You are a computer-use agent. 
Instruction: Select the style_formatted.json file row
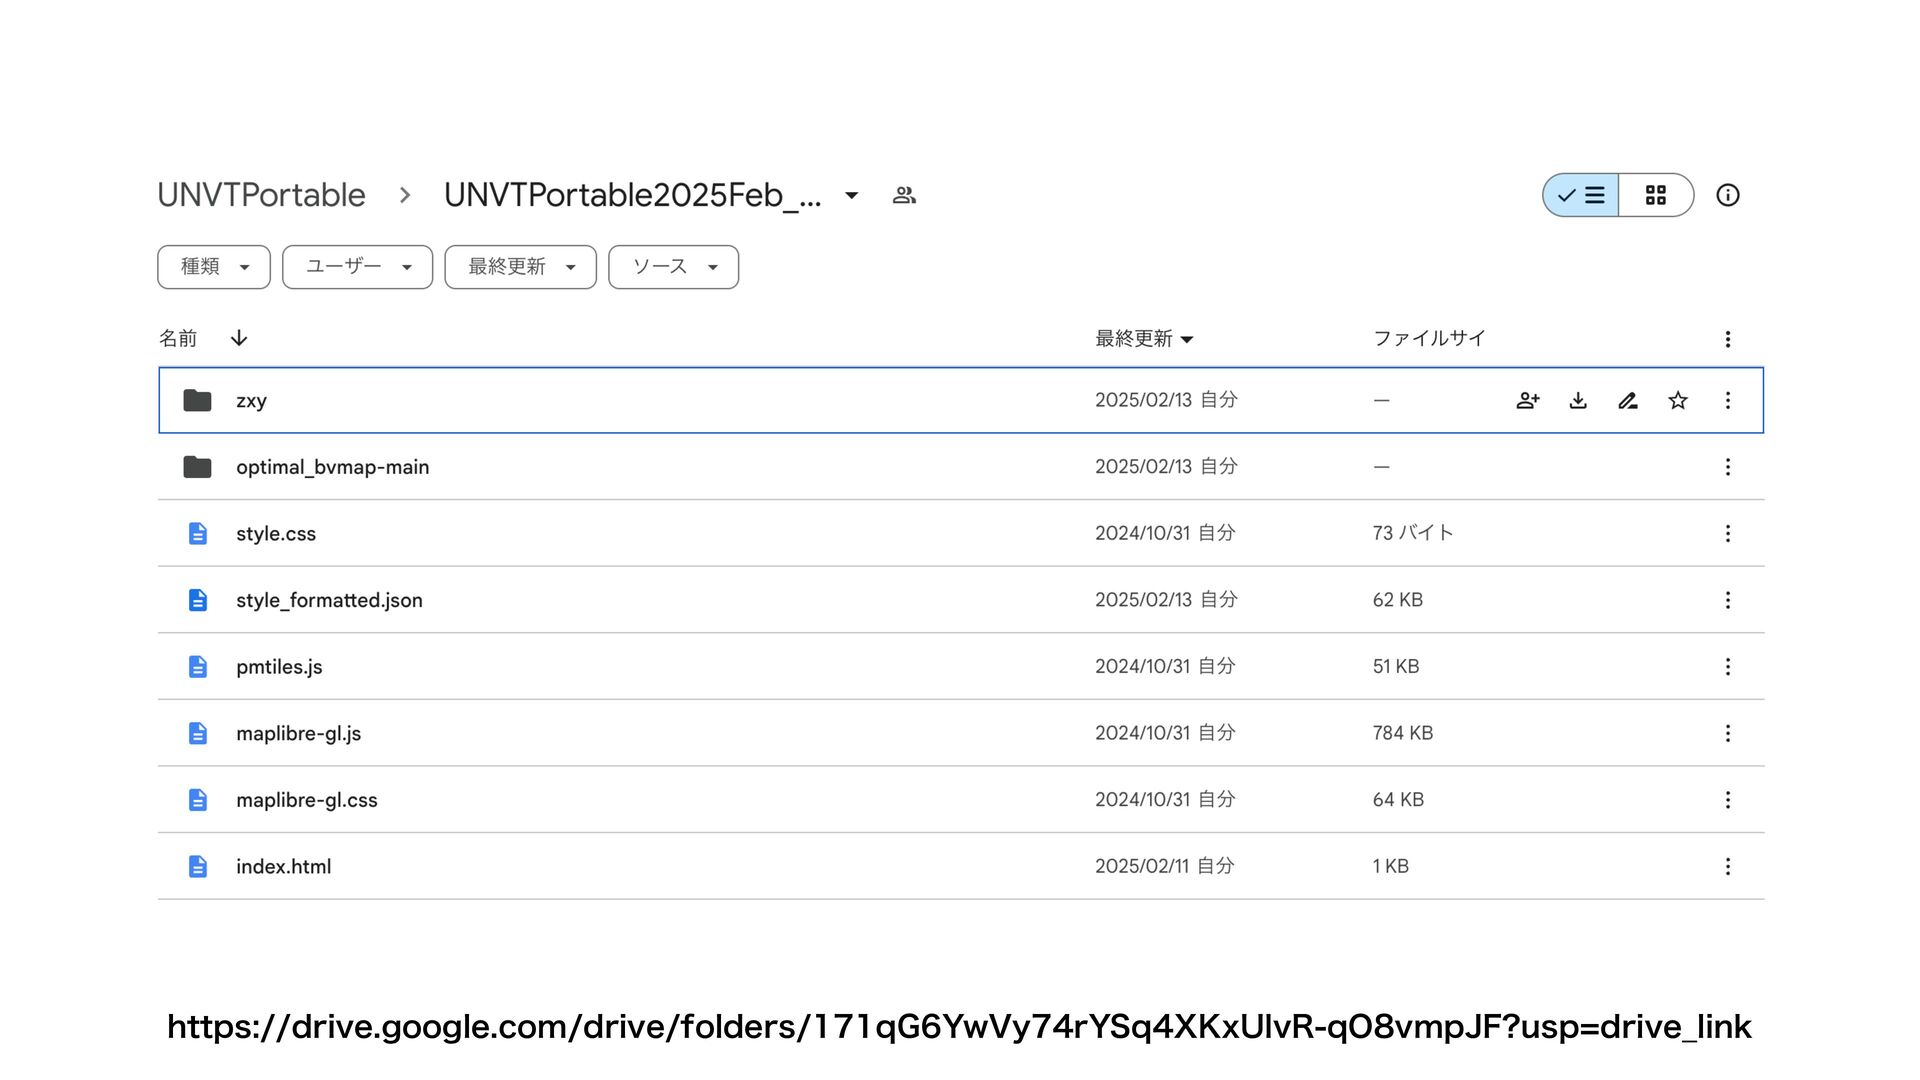click(329, 600)
